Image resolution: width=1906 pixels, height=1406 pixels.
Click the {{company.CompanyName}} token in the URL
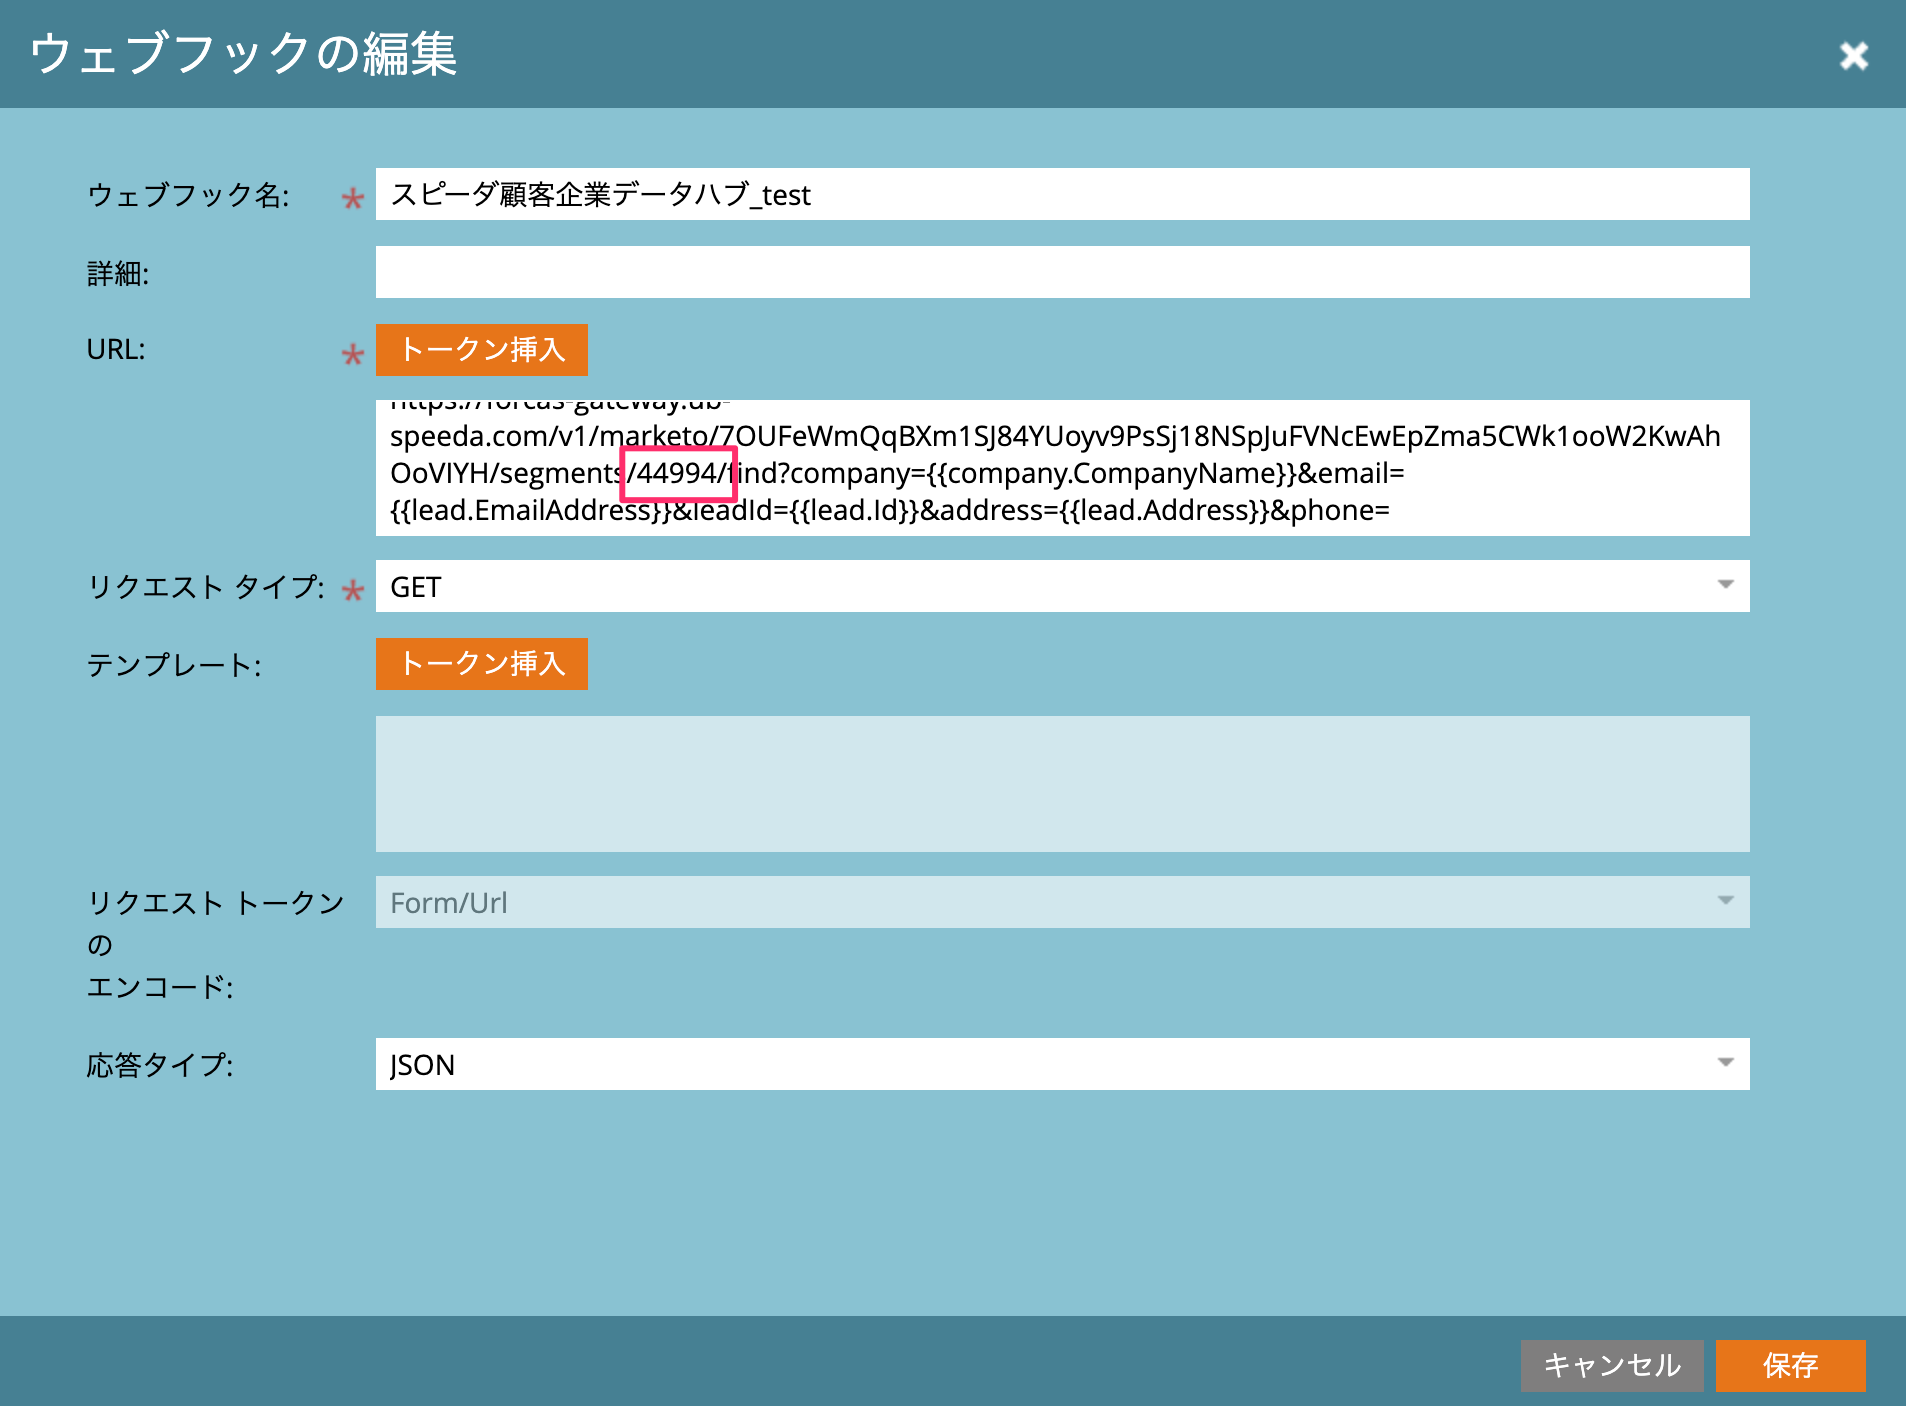(1105, 473)
